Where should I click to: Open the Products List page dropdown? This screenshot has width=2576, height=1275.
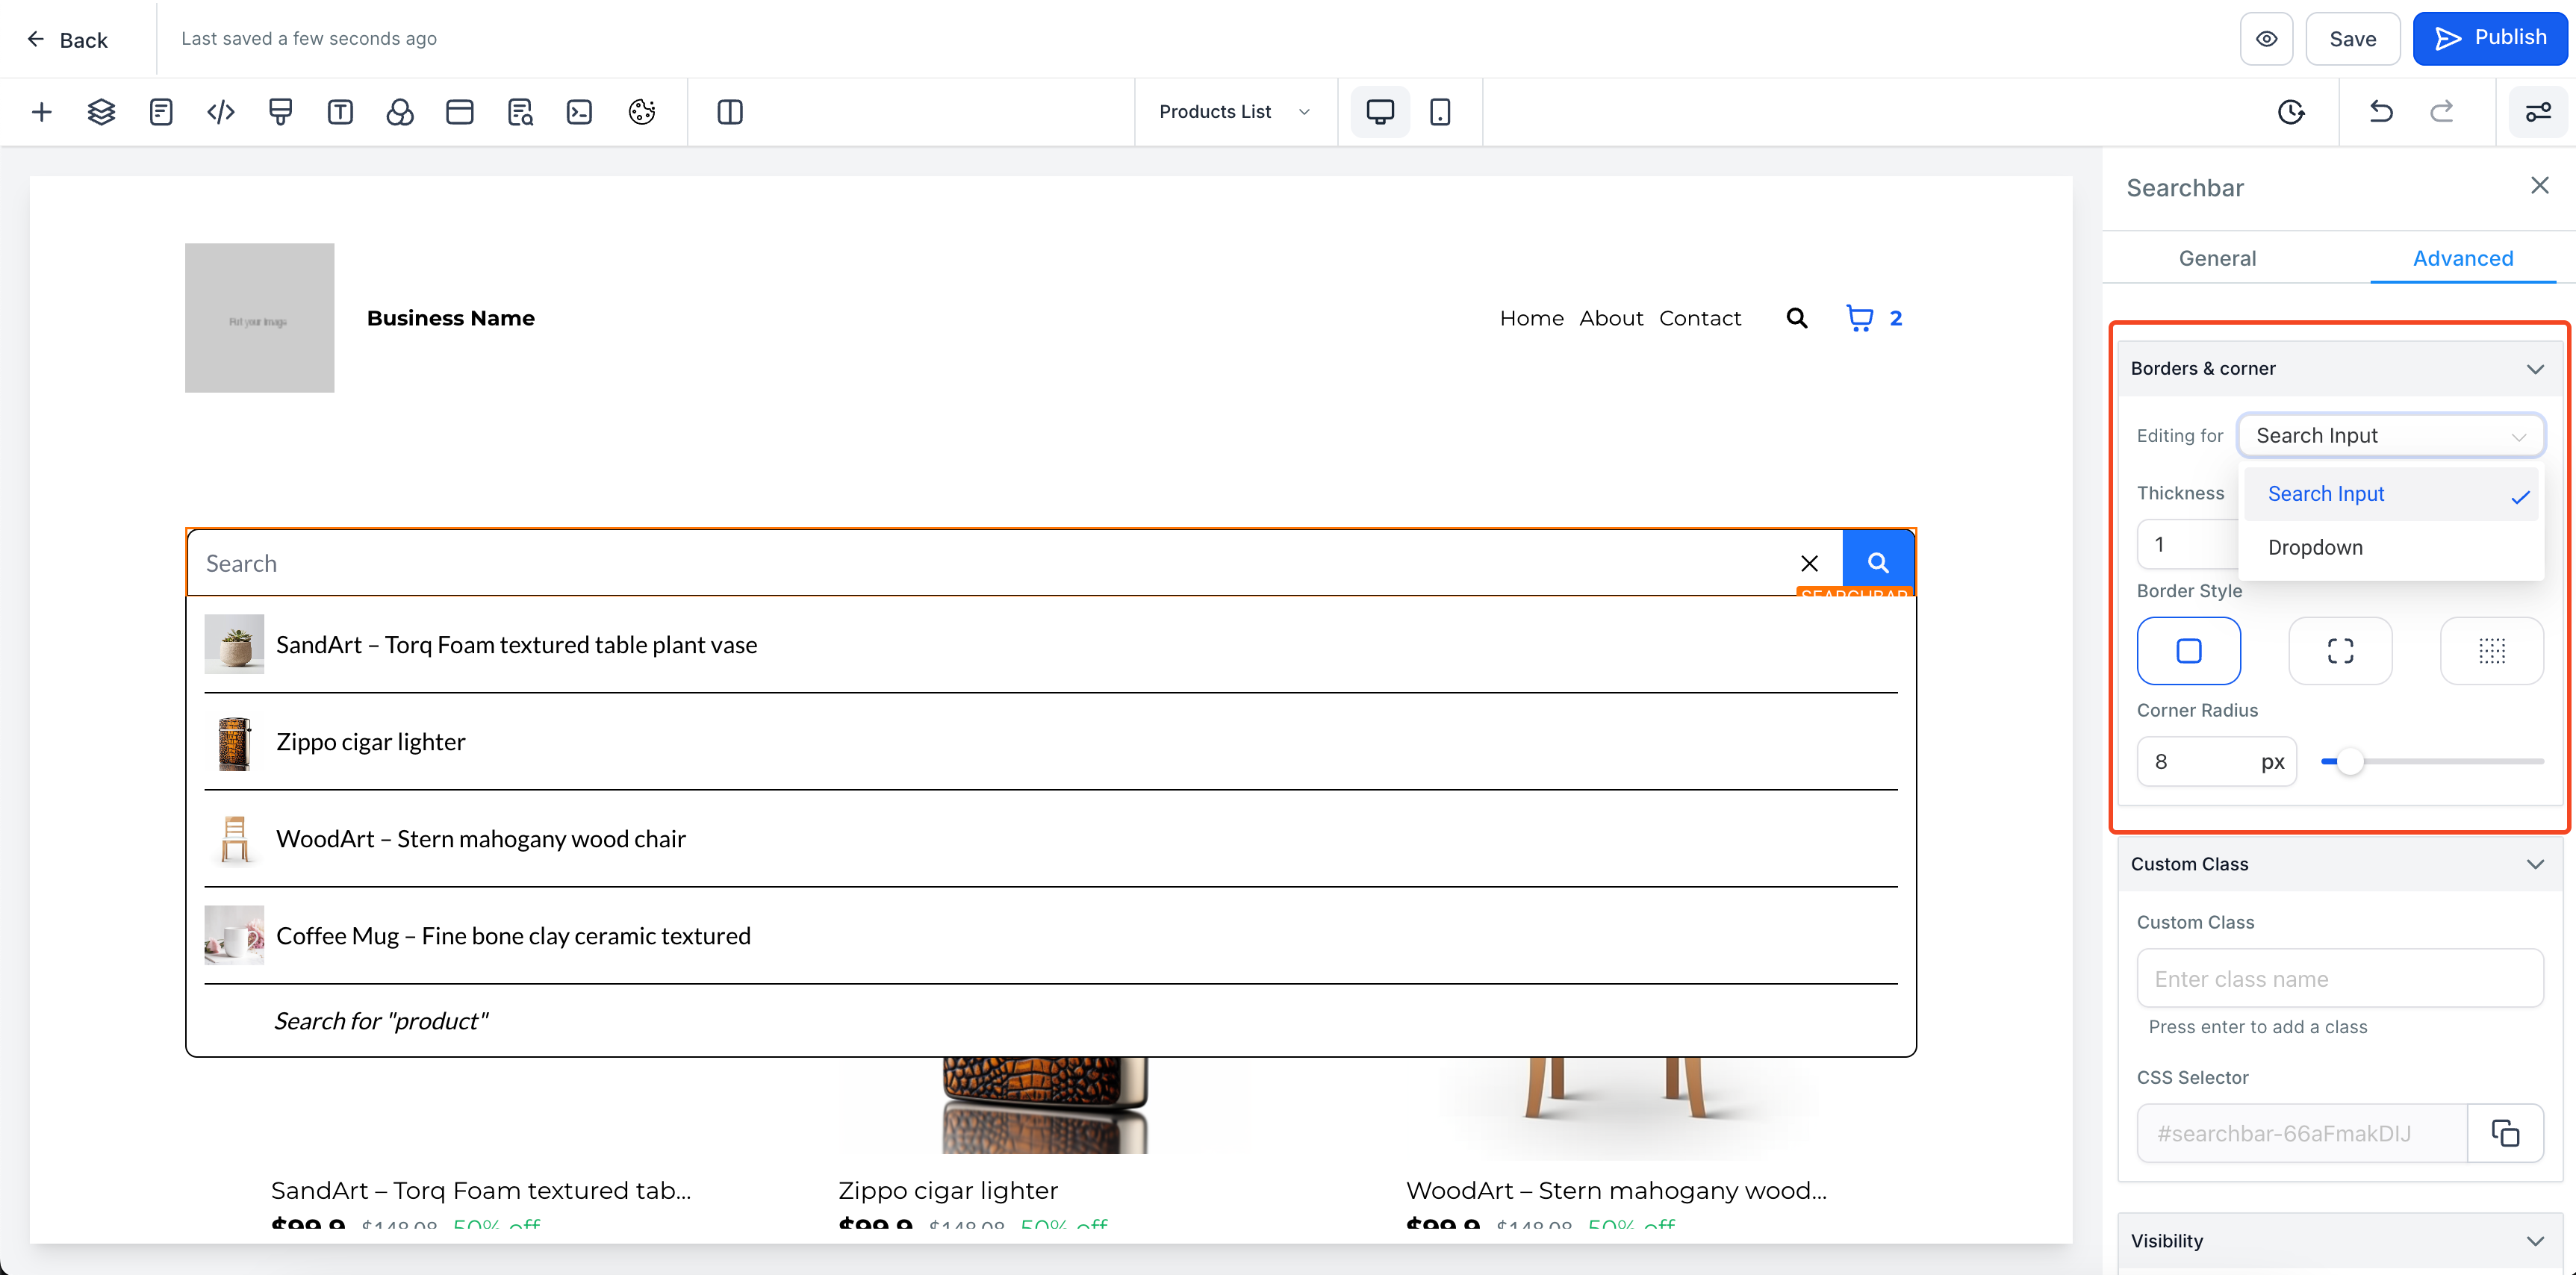coord(1234,112)
